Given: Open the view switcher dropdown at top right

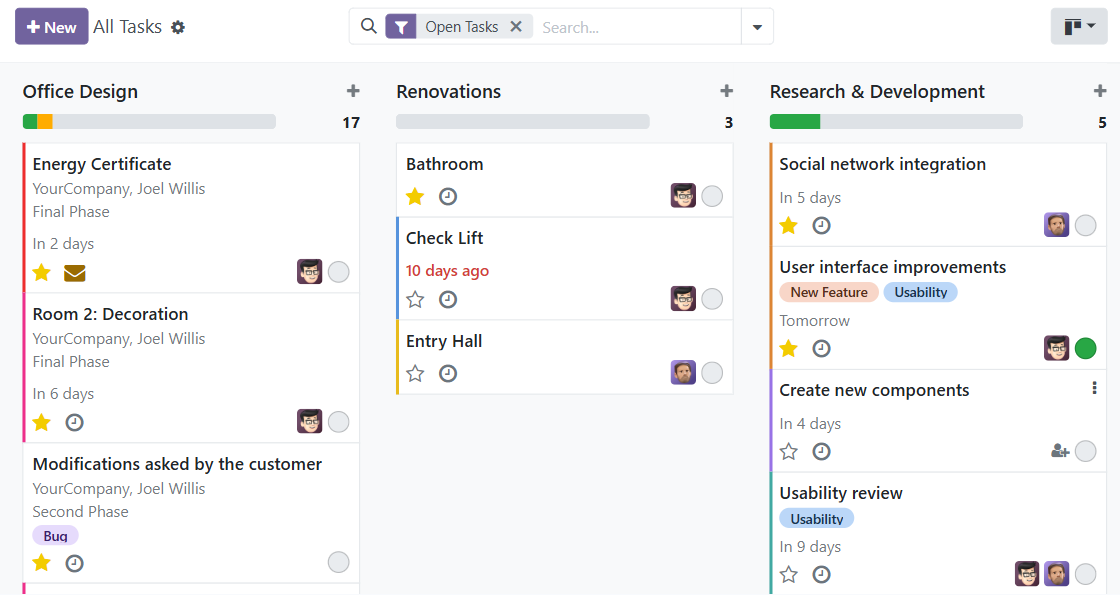Looking at the screenshot, I should (x=1078, y=26).
